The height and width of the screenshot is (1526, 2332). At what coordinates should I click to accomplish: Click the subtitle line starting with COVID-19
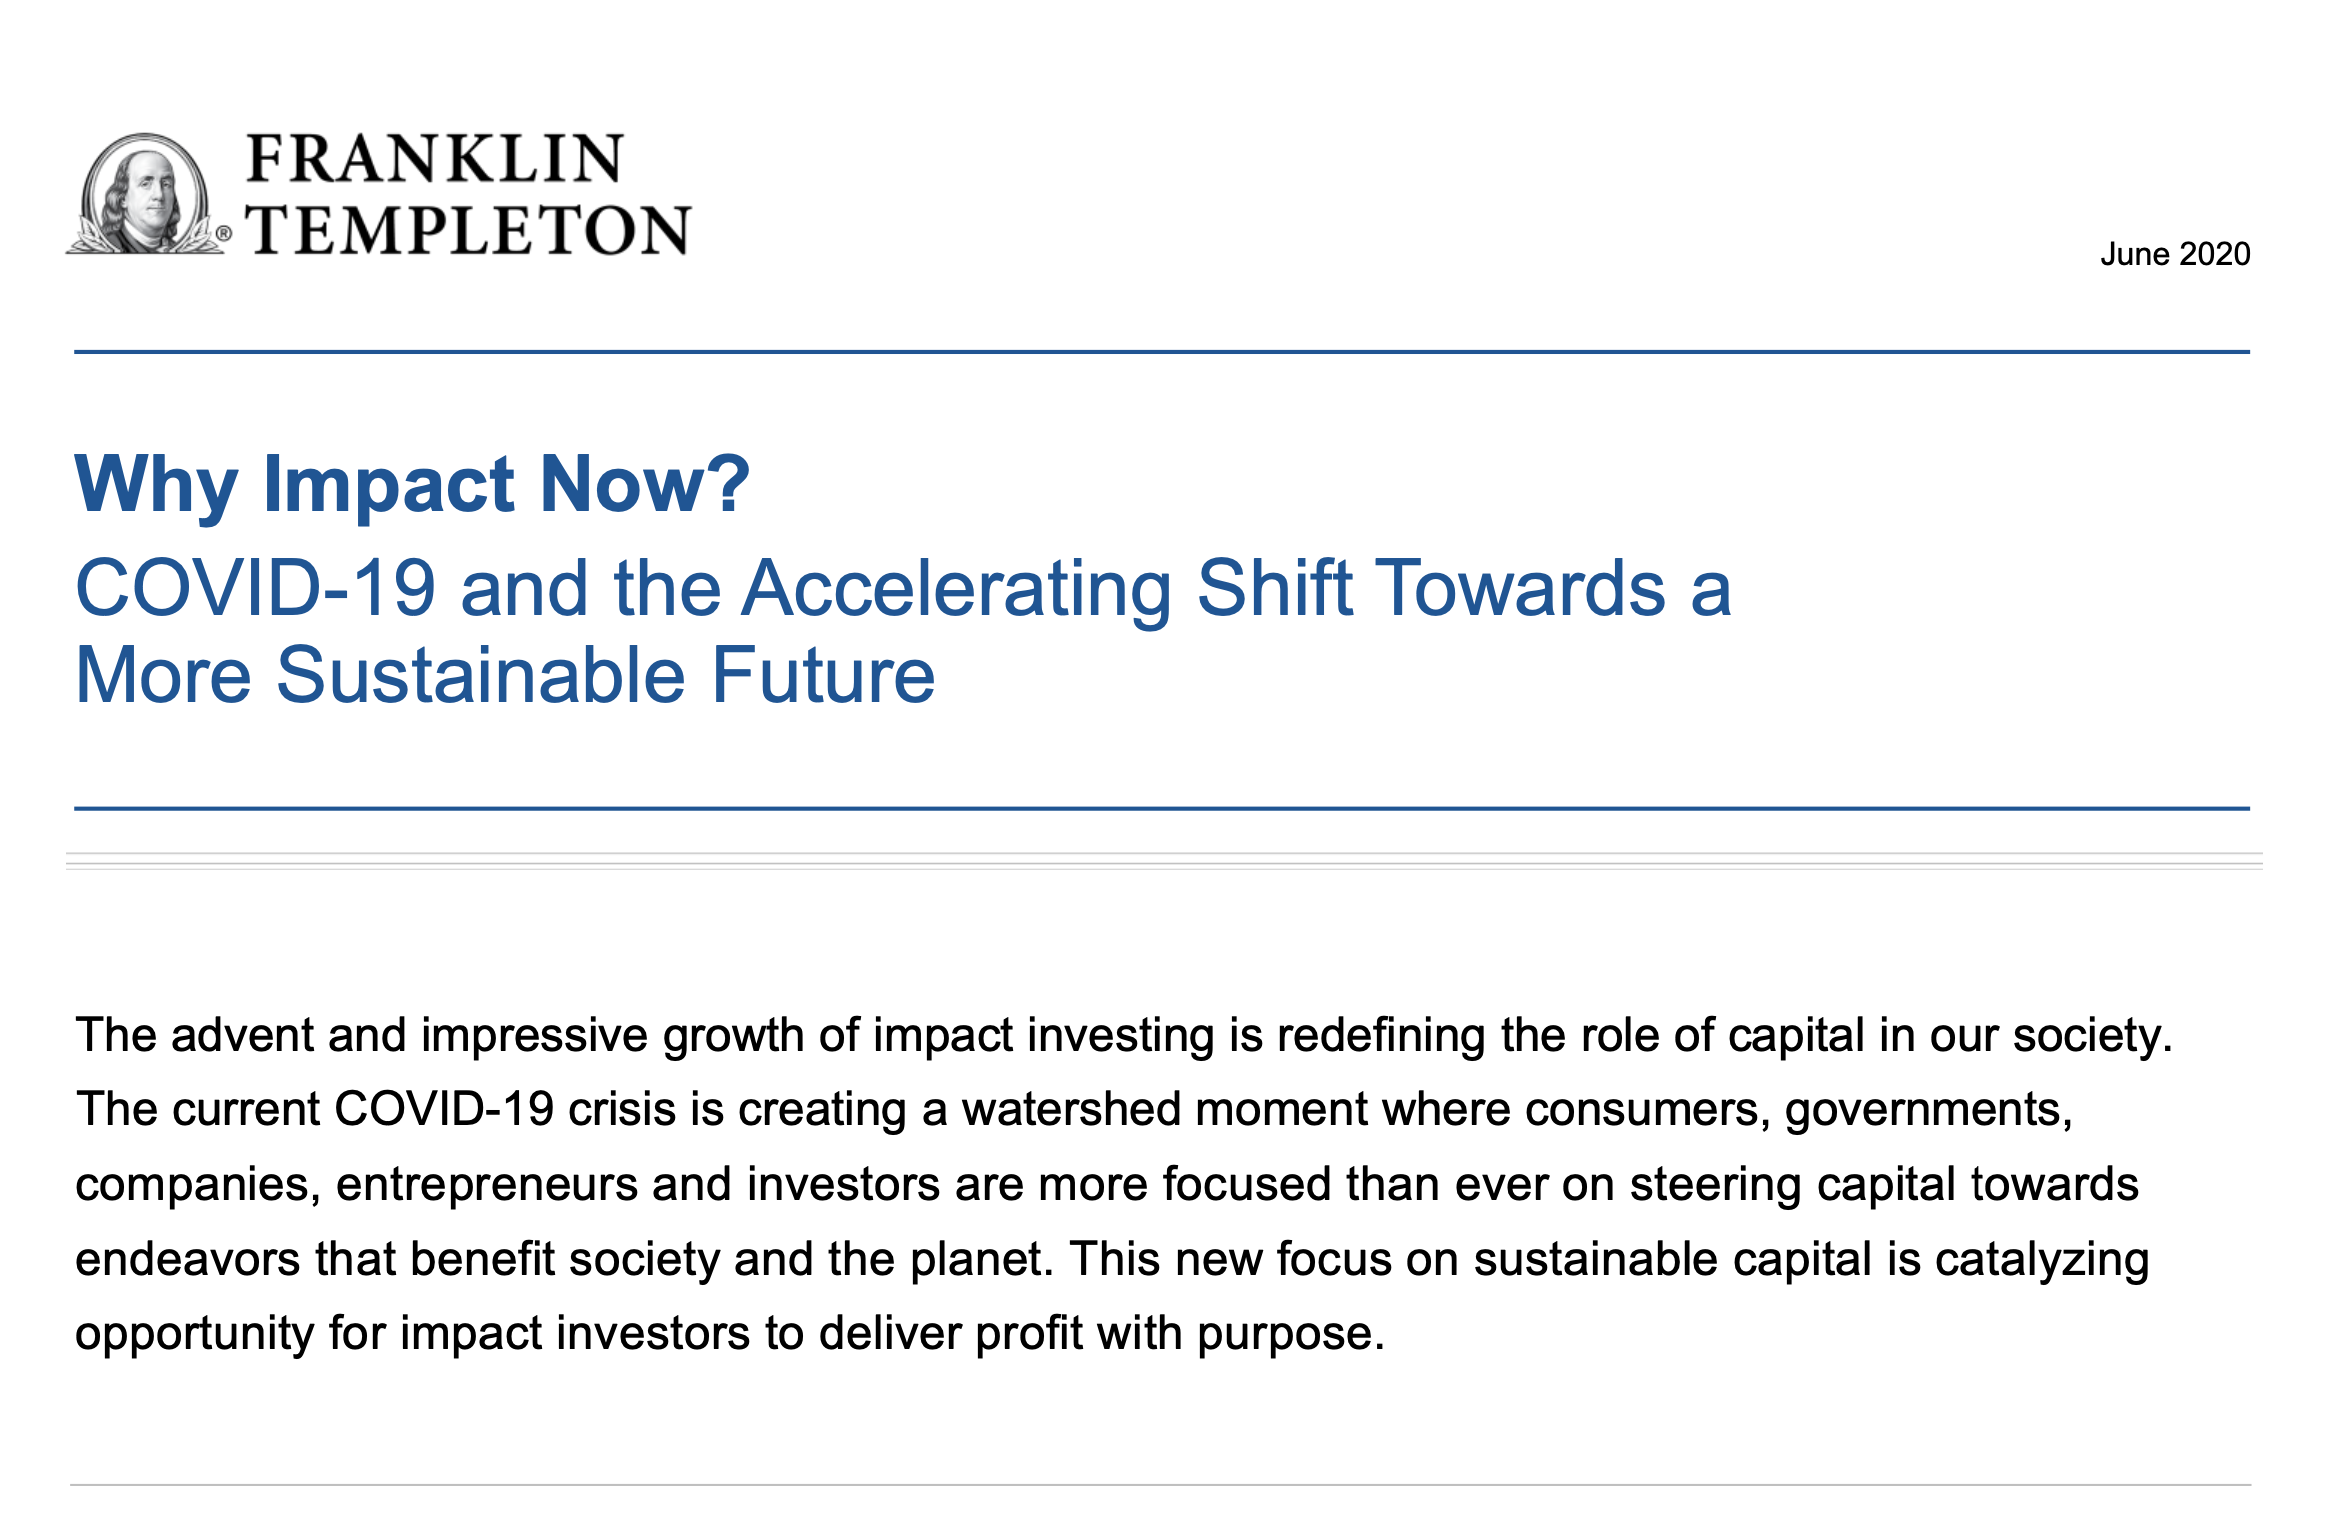(x=903, y=588)
